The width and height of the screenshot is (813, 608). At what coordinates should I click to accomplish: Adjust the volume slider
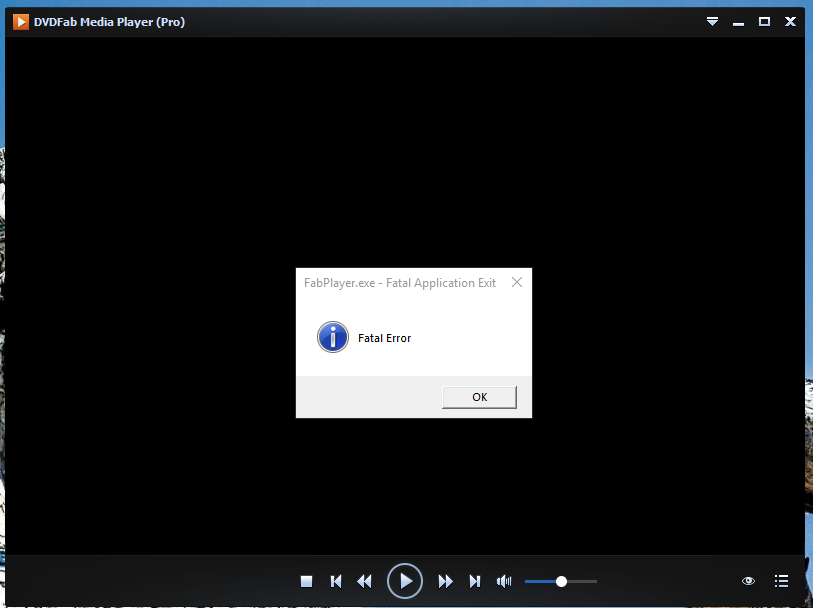[560, 581]
